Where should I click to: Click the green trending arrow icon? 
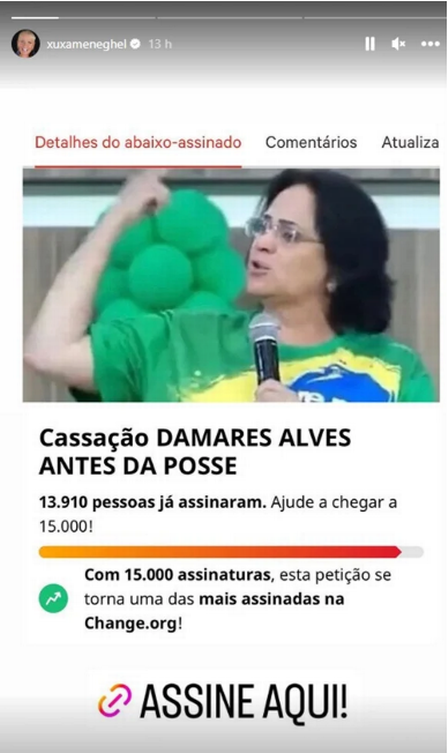coord(53,598)
